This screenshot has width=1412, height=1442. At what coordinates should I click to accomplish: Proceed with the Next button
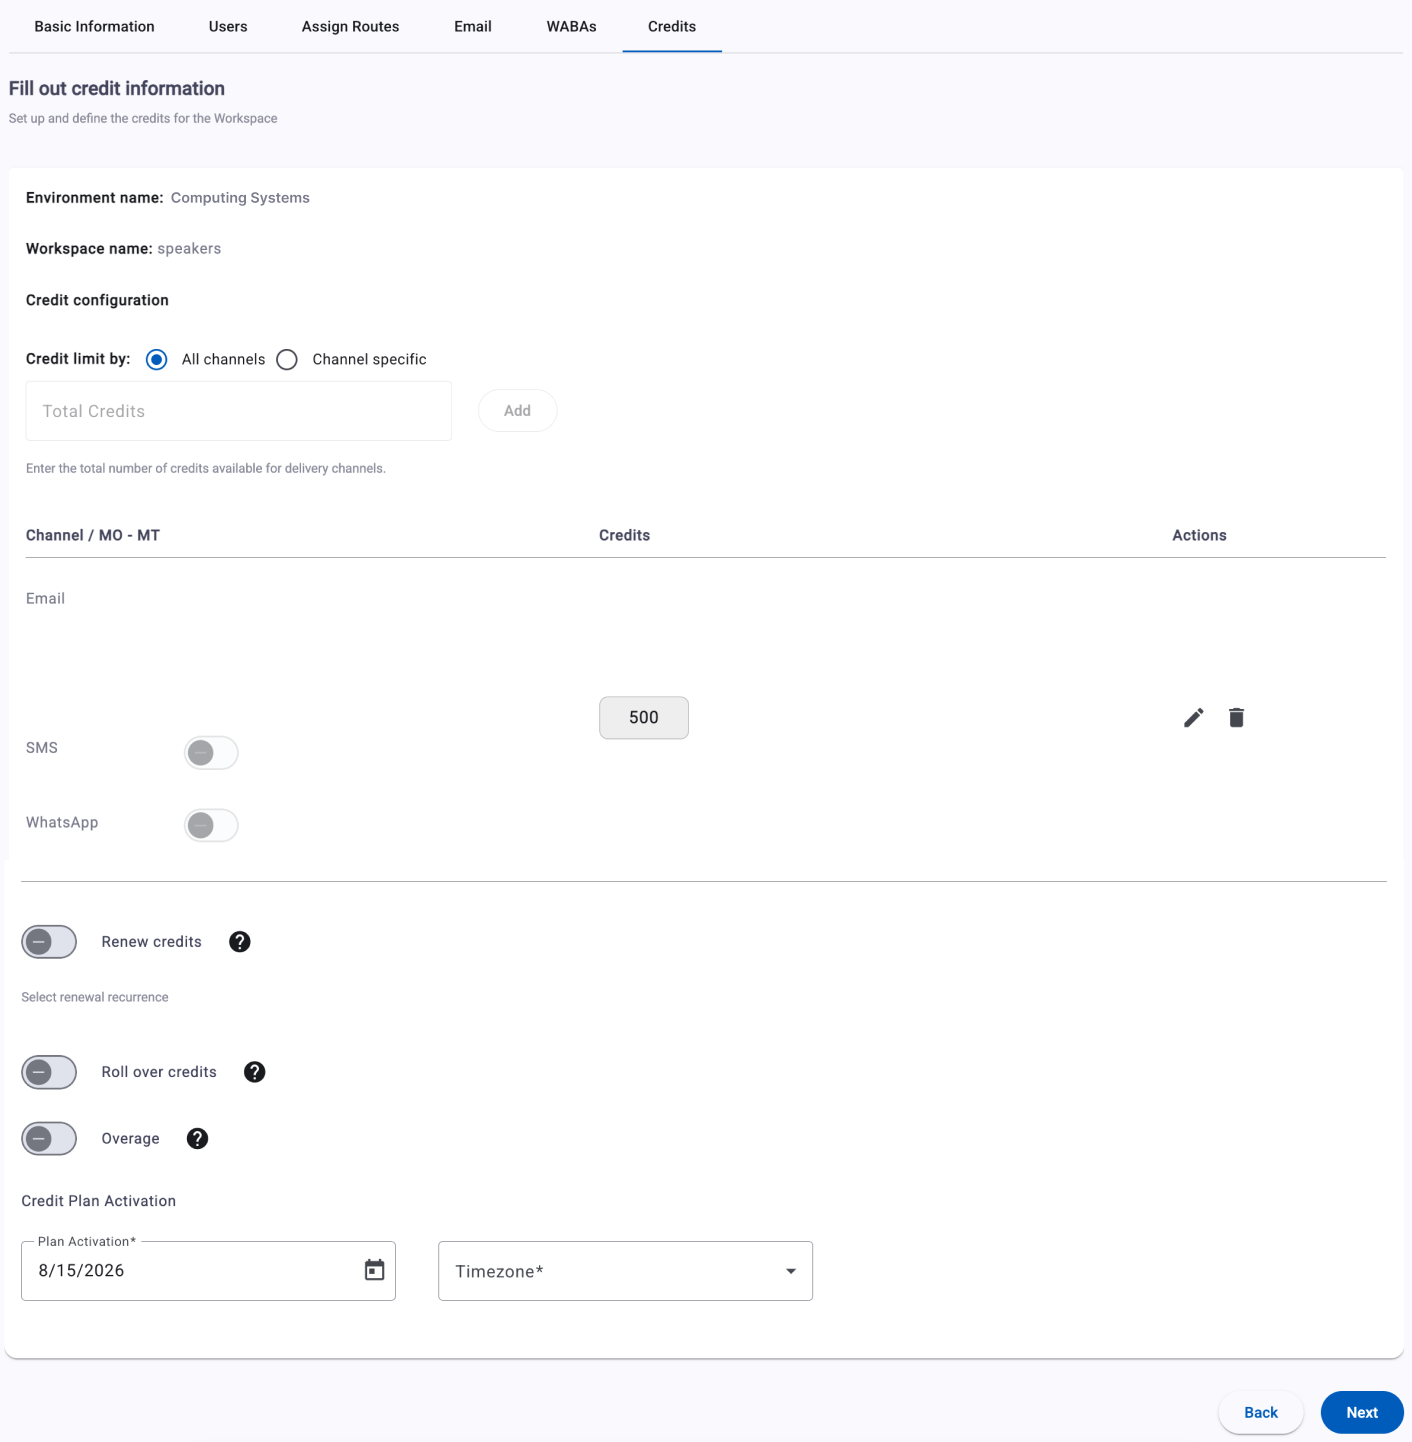pyautogui.click(x=1362, y=1413)
